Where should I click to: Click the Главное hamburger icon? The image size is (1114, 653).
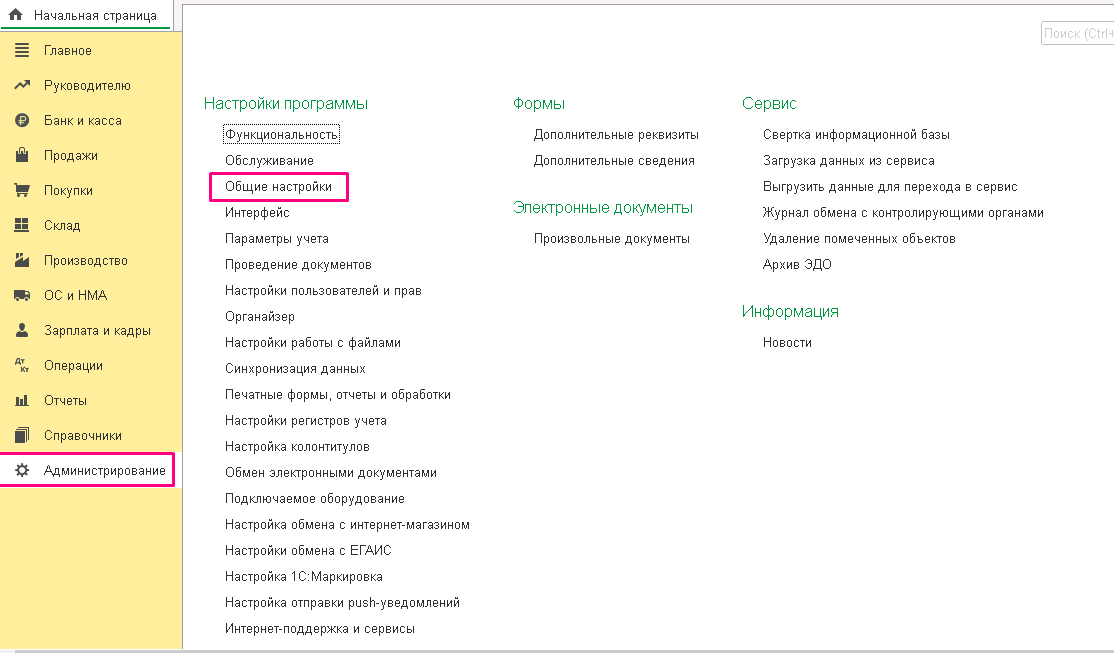click(22, 50)
